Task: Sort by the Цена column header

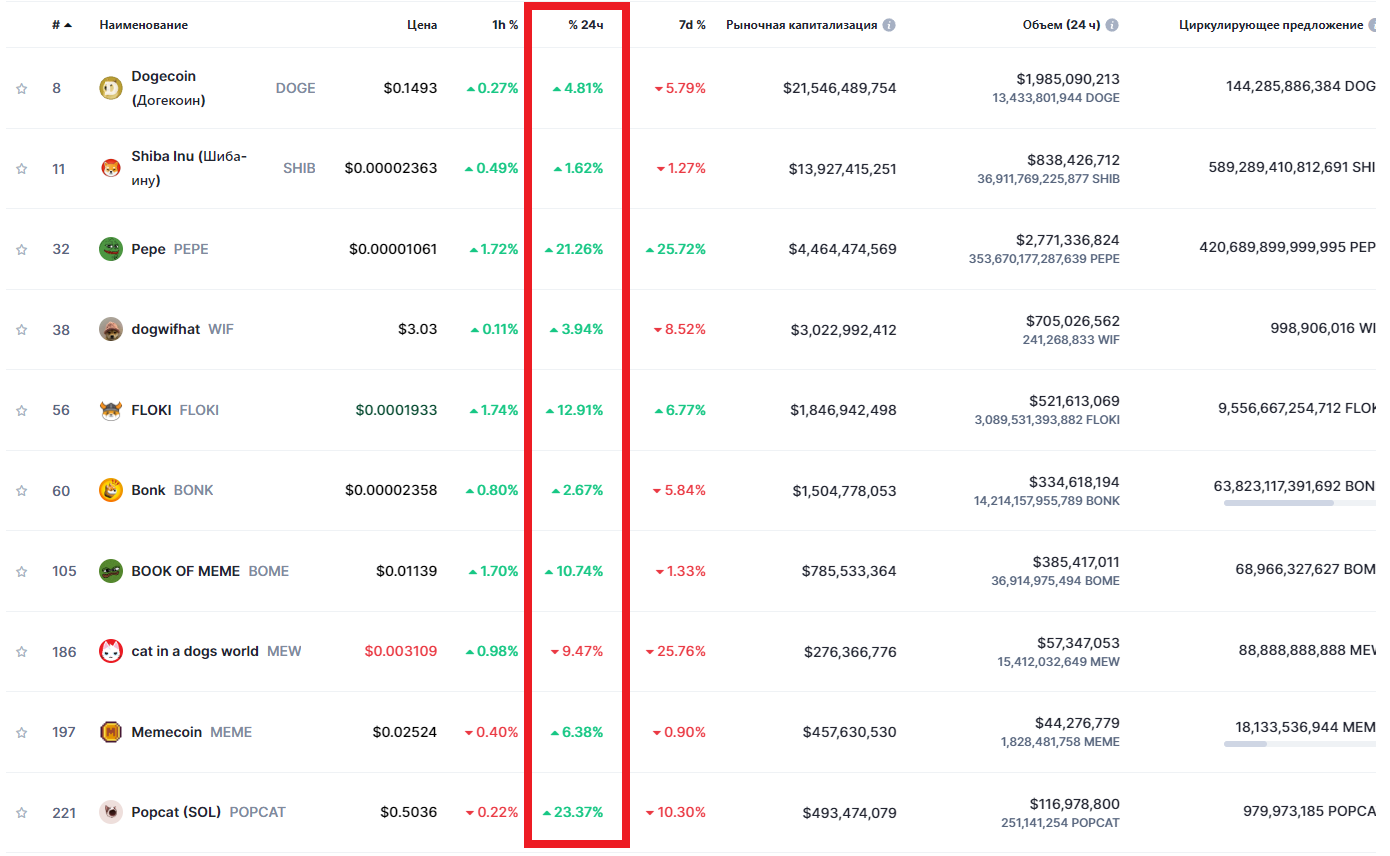Action: click(421, 25)
